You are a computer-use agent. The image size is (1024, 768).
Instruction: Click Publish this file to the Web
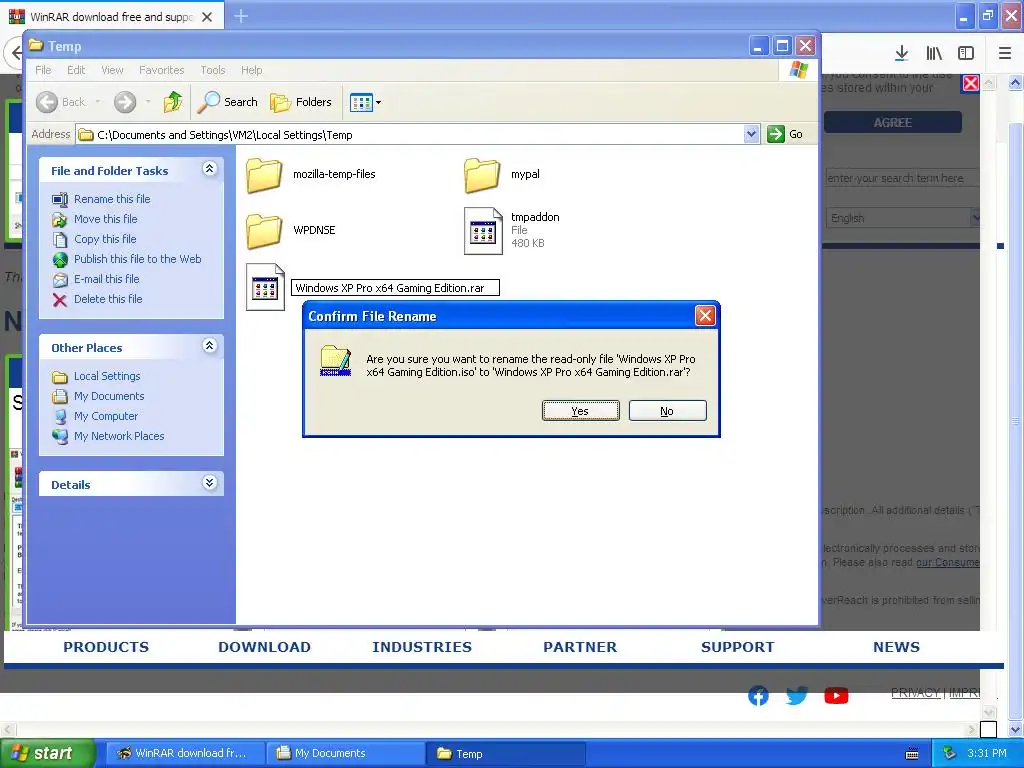pos(137,259)
